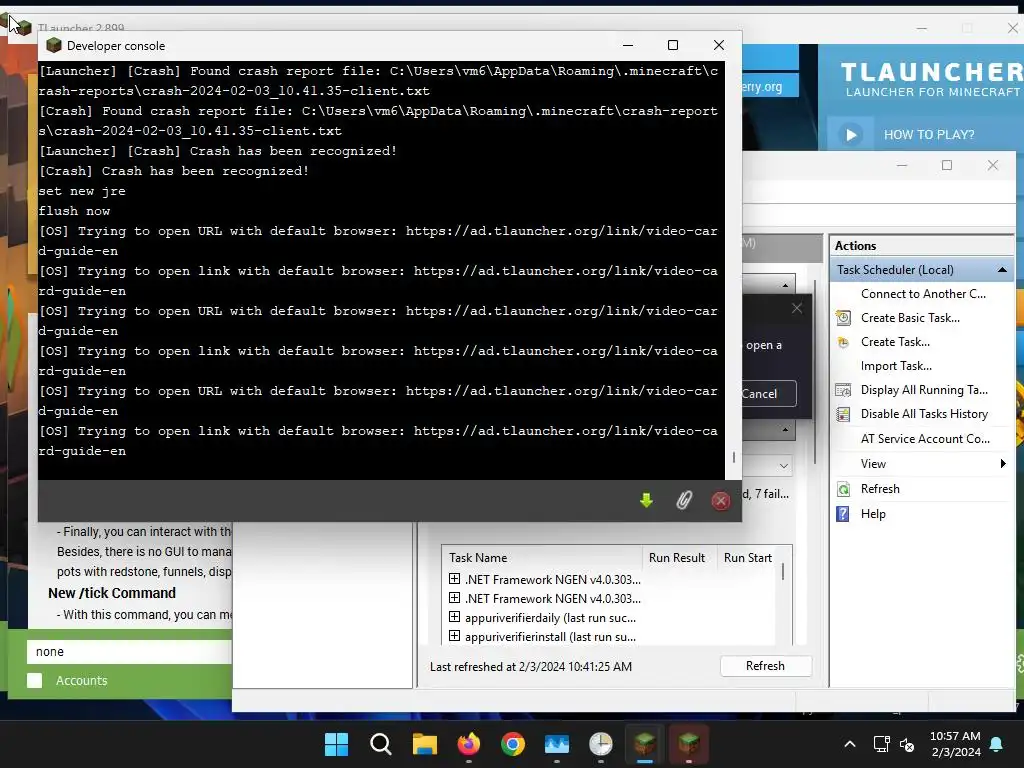This screenshot has height=768, width=1024.
Task: Select Disable All Tasks History action
Action: click(x=923, y=414)
